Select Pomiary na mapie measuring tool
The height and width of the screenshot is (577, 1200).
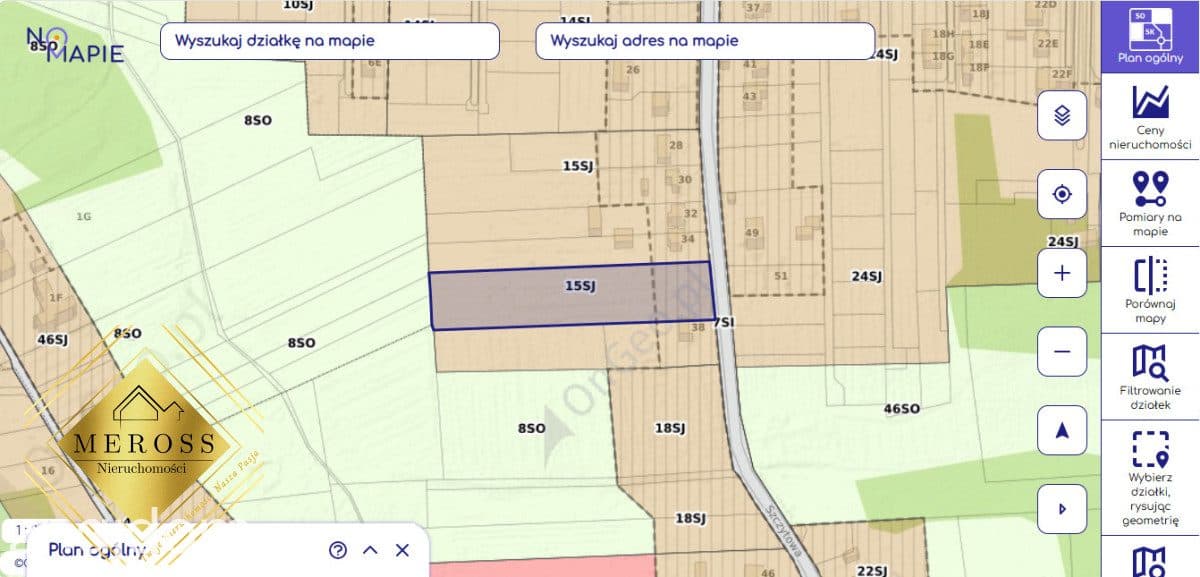(x=1150, y=203)
